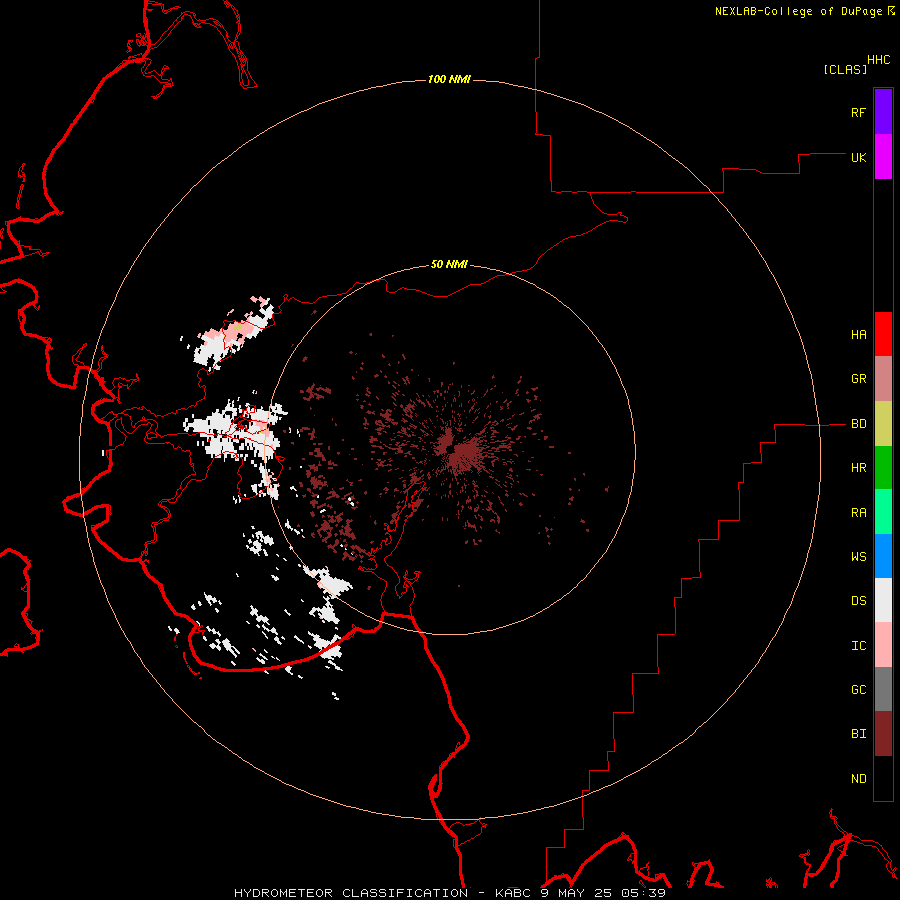Pick the DS white legend swatch
The image size is (900, 900).
tap(883, 600)
